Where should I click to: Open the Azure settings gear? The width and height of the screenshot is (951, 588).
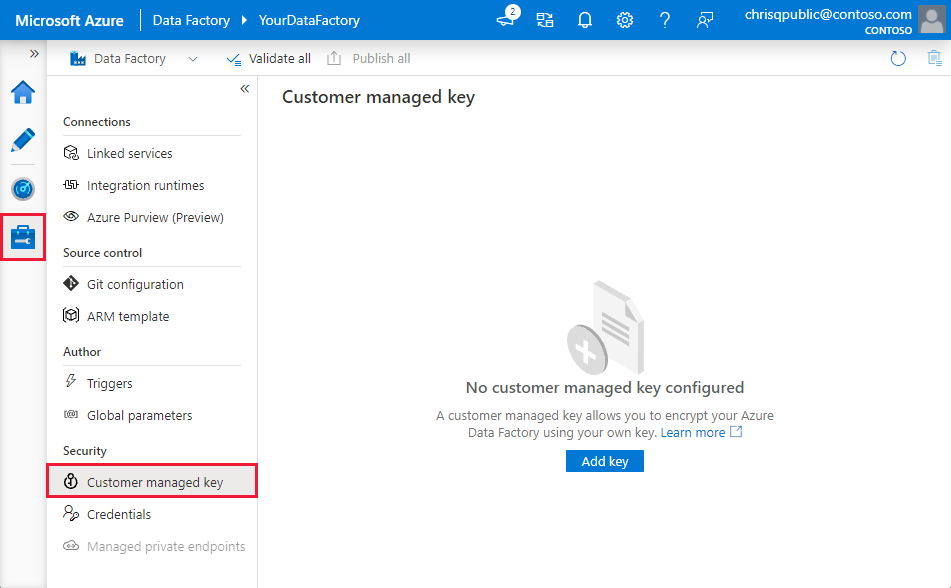pos(624,20)
